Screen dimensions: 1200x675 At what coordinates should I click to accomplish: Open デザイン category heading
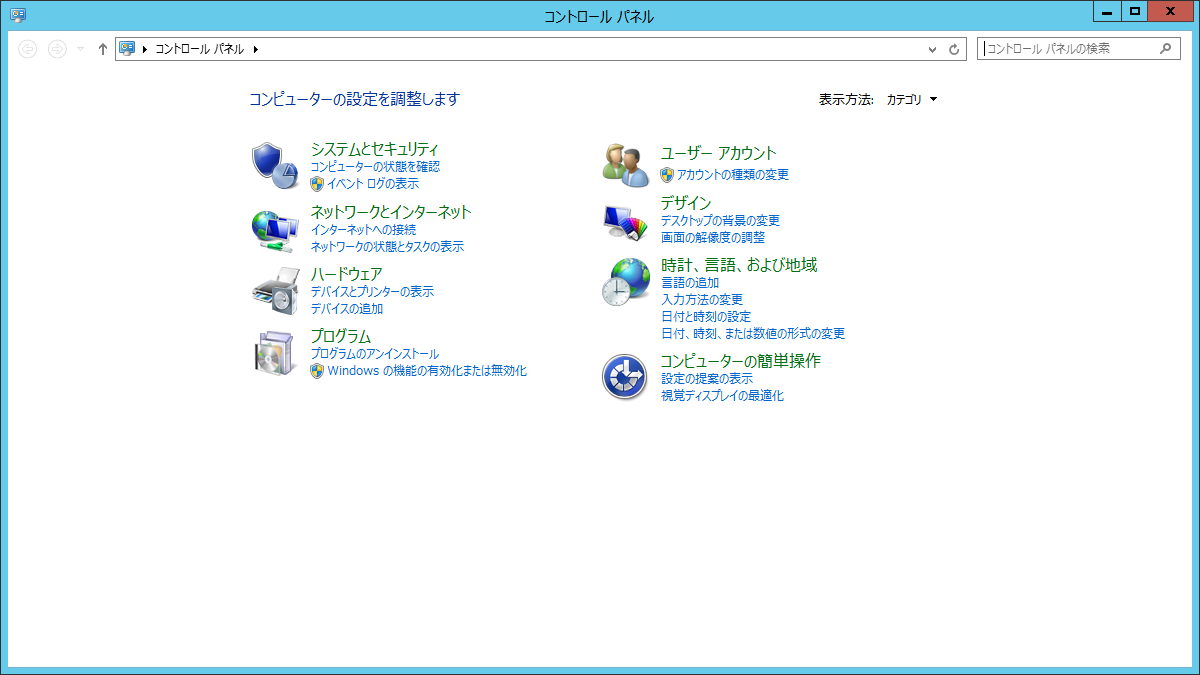686,203
